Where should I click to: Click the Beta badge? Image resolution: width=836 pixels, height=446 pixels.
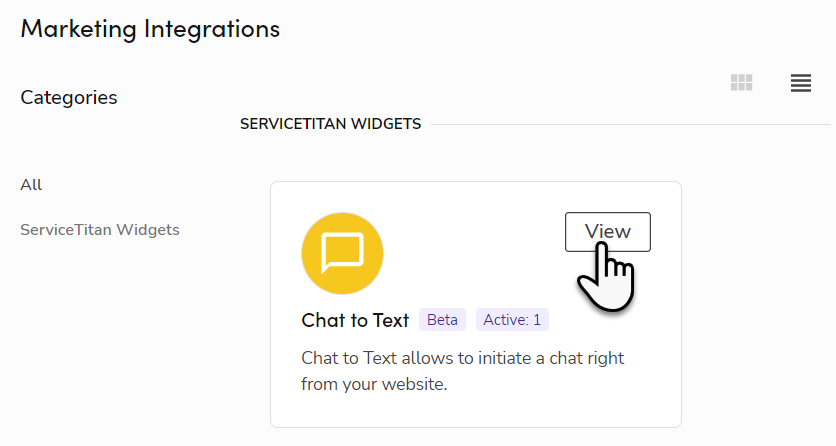(442, 320)
